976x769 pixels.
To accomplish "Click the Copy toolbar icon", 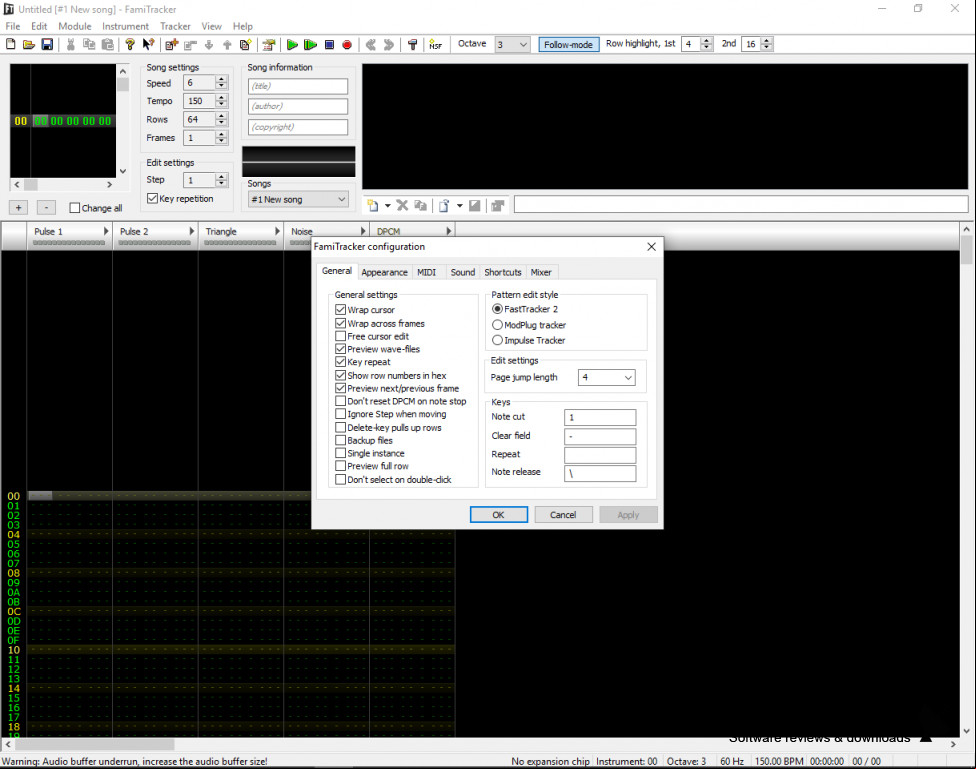I will pos(89,44).
